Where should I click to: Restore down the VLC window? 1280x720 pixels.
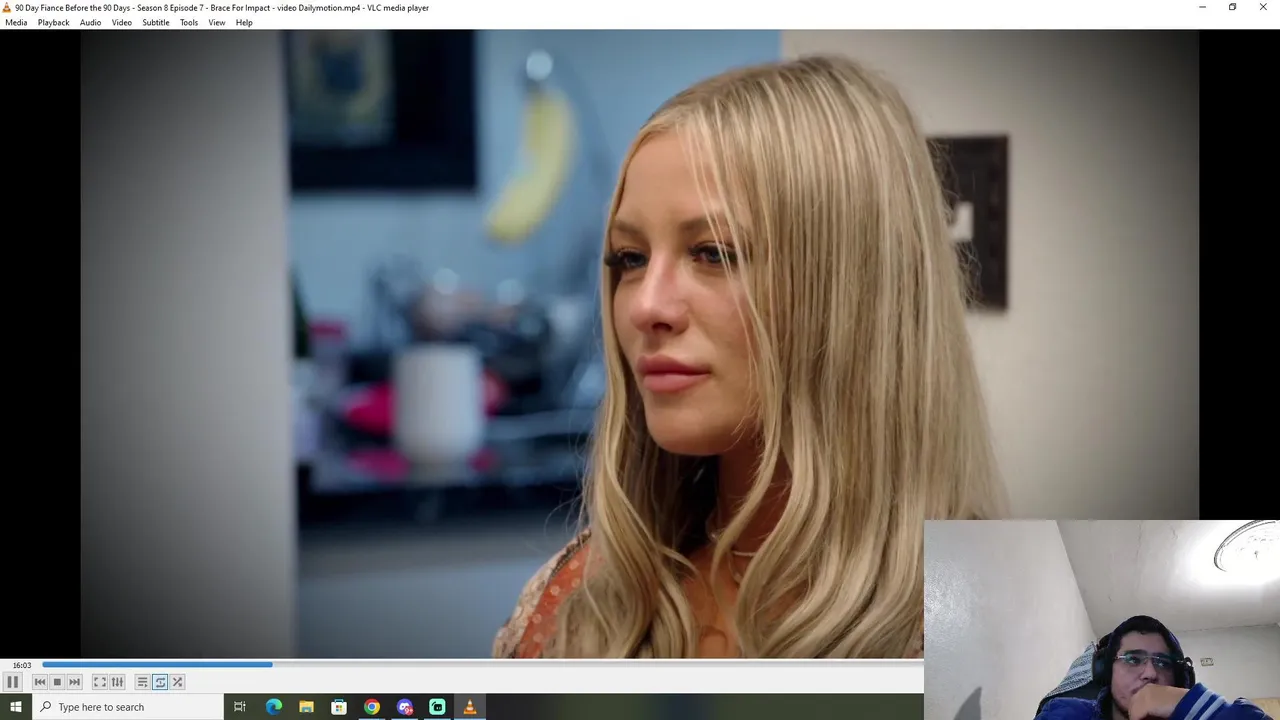click(x=1232, y=7)
